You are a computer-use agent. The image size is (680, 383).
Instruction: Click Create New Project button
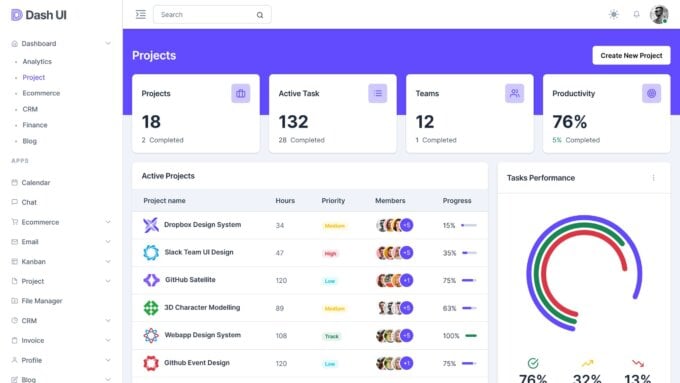pos(631,56)
